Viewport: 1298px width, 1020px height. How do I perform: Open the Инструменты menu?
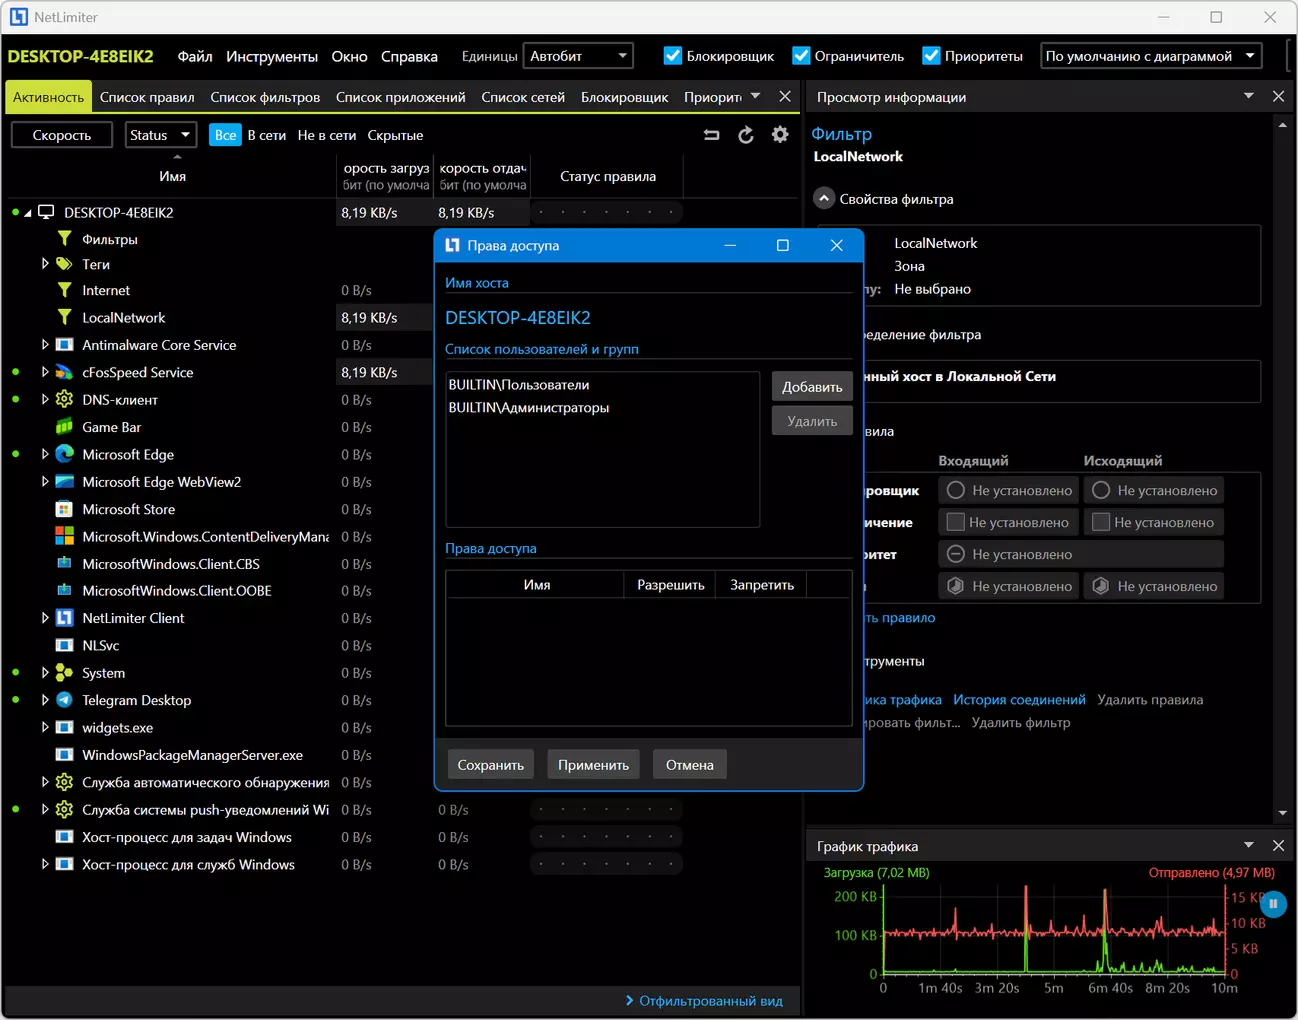point(272,56)
